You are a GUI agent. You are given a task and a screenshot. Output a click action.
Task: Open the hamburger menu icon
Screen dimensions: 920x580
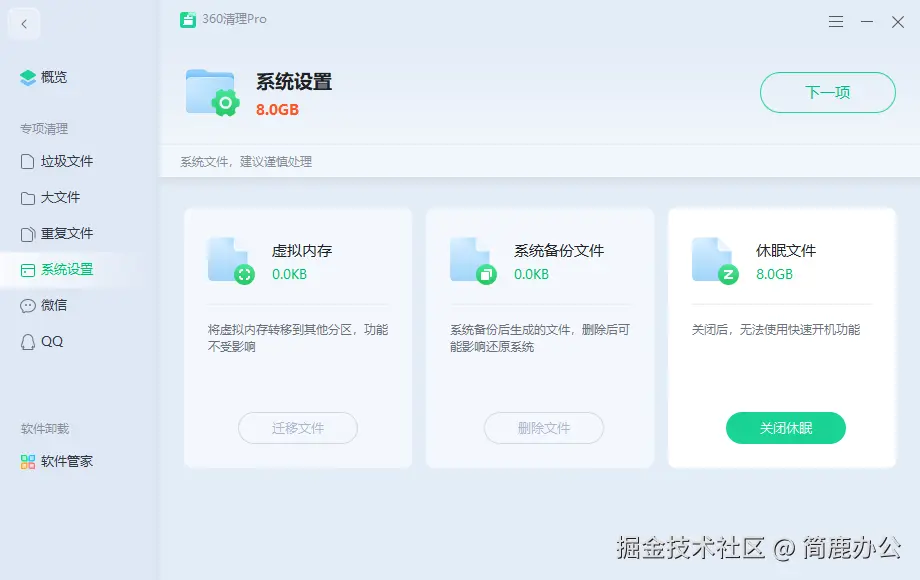tap(836, 22)
